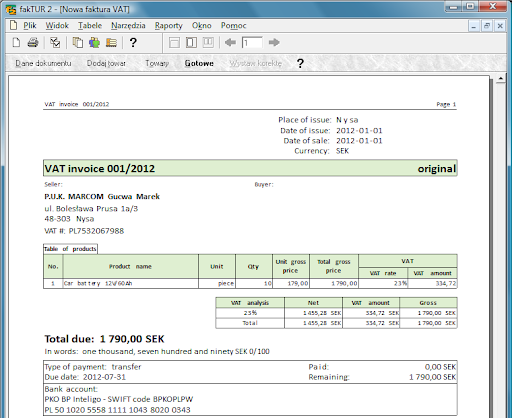Click the printer icon in toolbar
The height and width of the screenshot is (418, 512).
pos(33,43)
